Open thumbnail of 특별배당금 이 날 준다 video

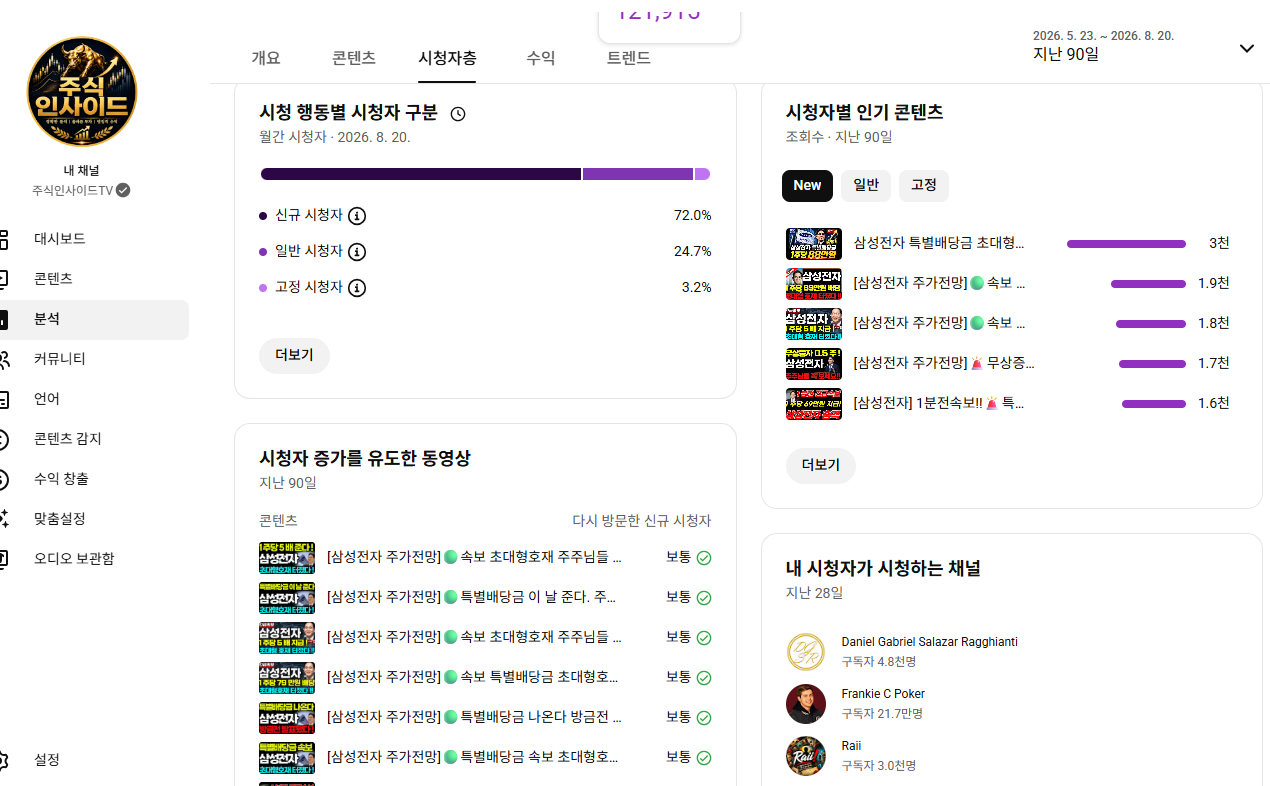pyautogui.click(x=287, y=598)
